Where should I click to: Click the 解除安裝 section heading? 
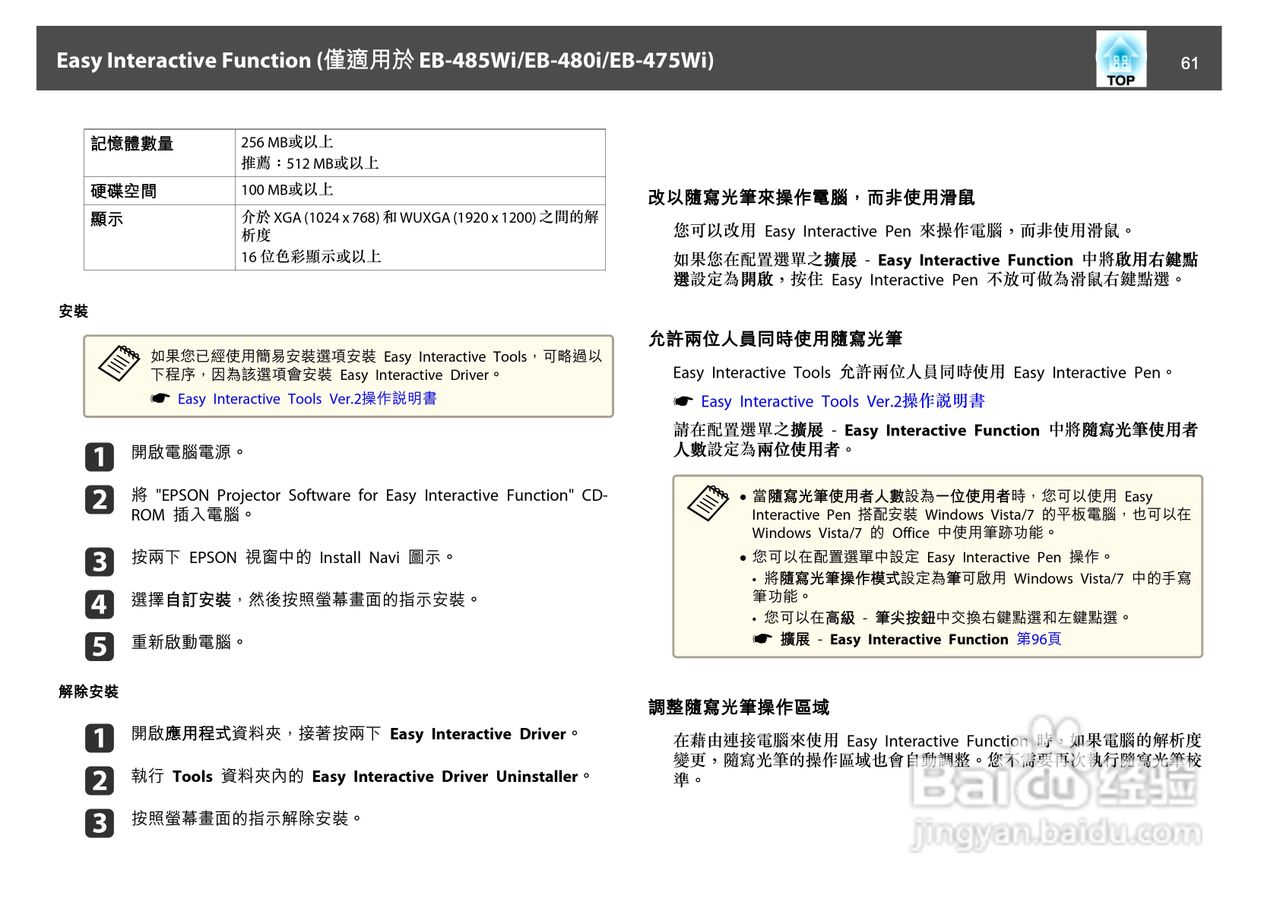pyautogui.click(x=88, y=691)
